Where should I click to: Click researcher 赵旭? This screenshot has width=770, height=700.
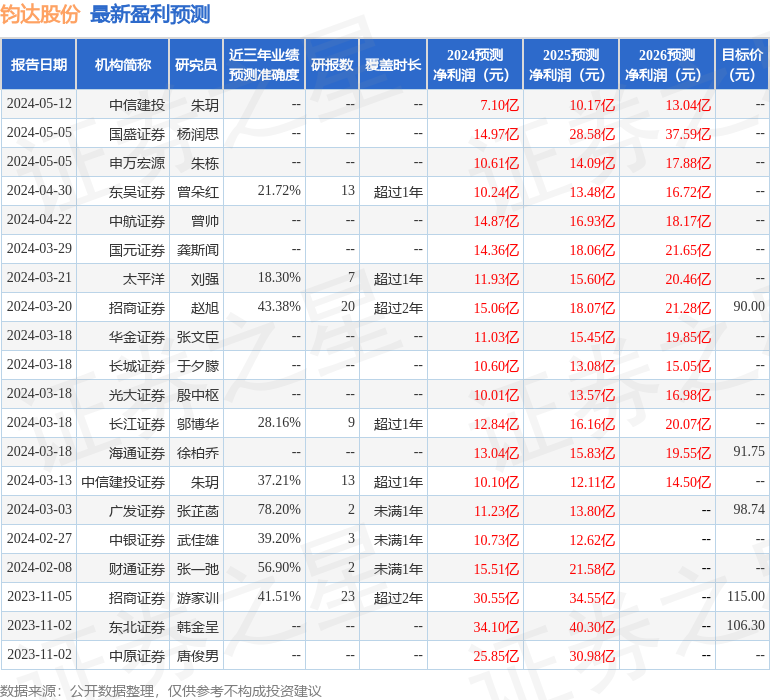tap(205, 308)
